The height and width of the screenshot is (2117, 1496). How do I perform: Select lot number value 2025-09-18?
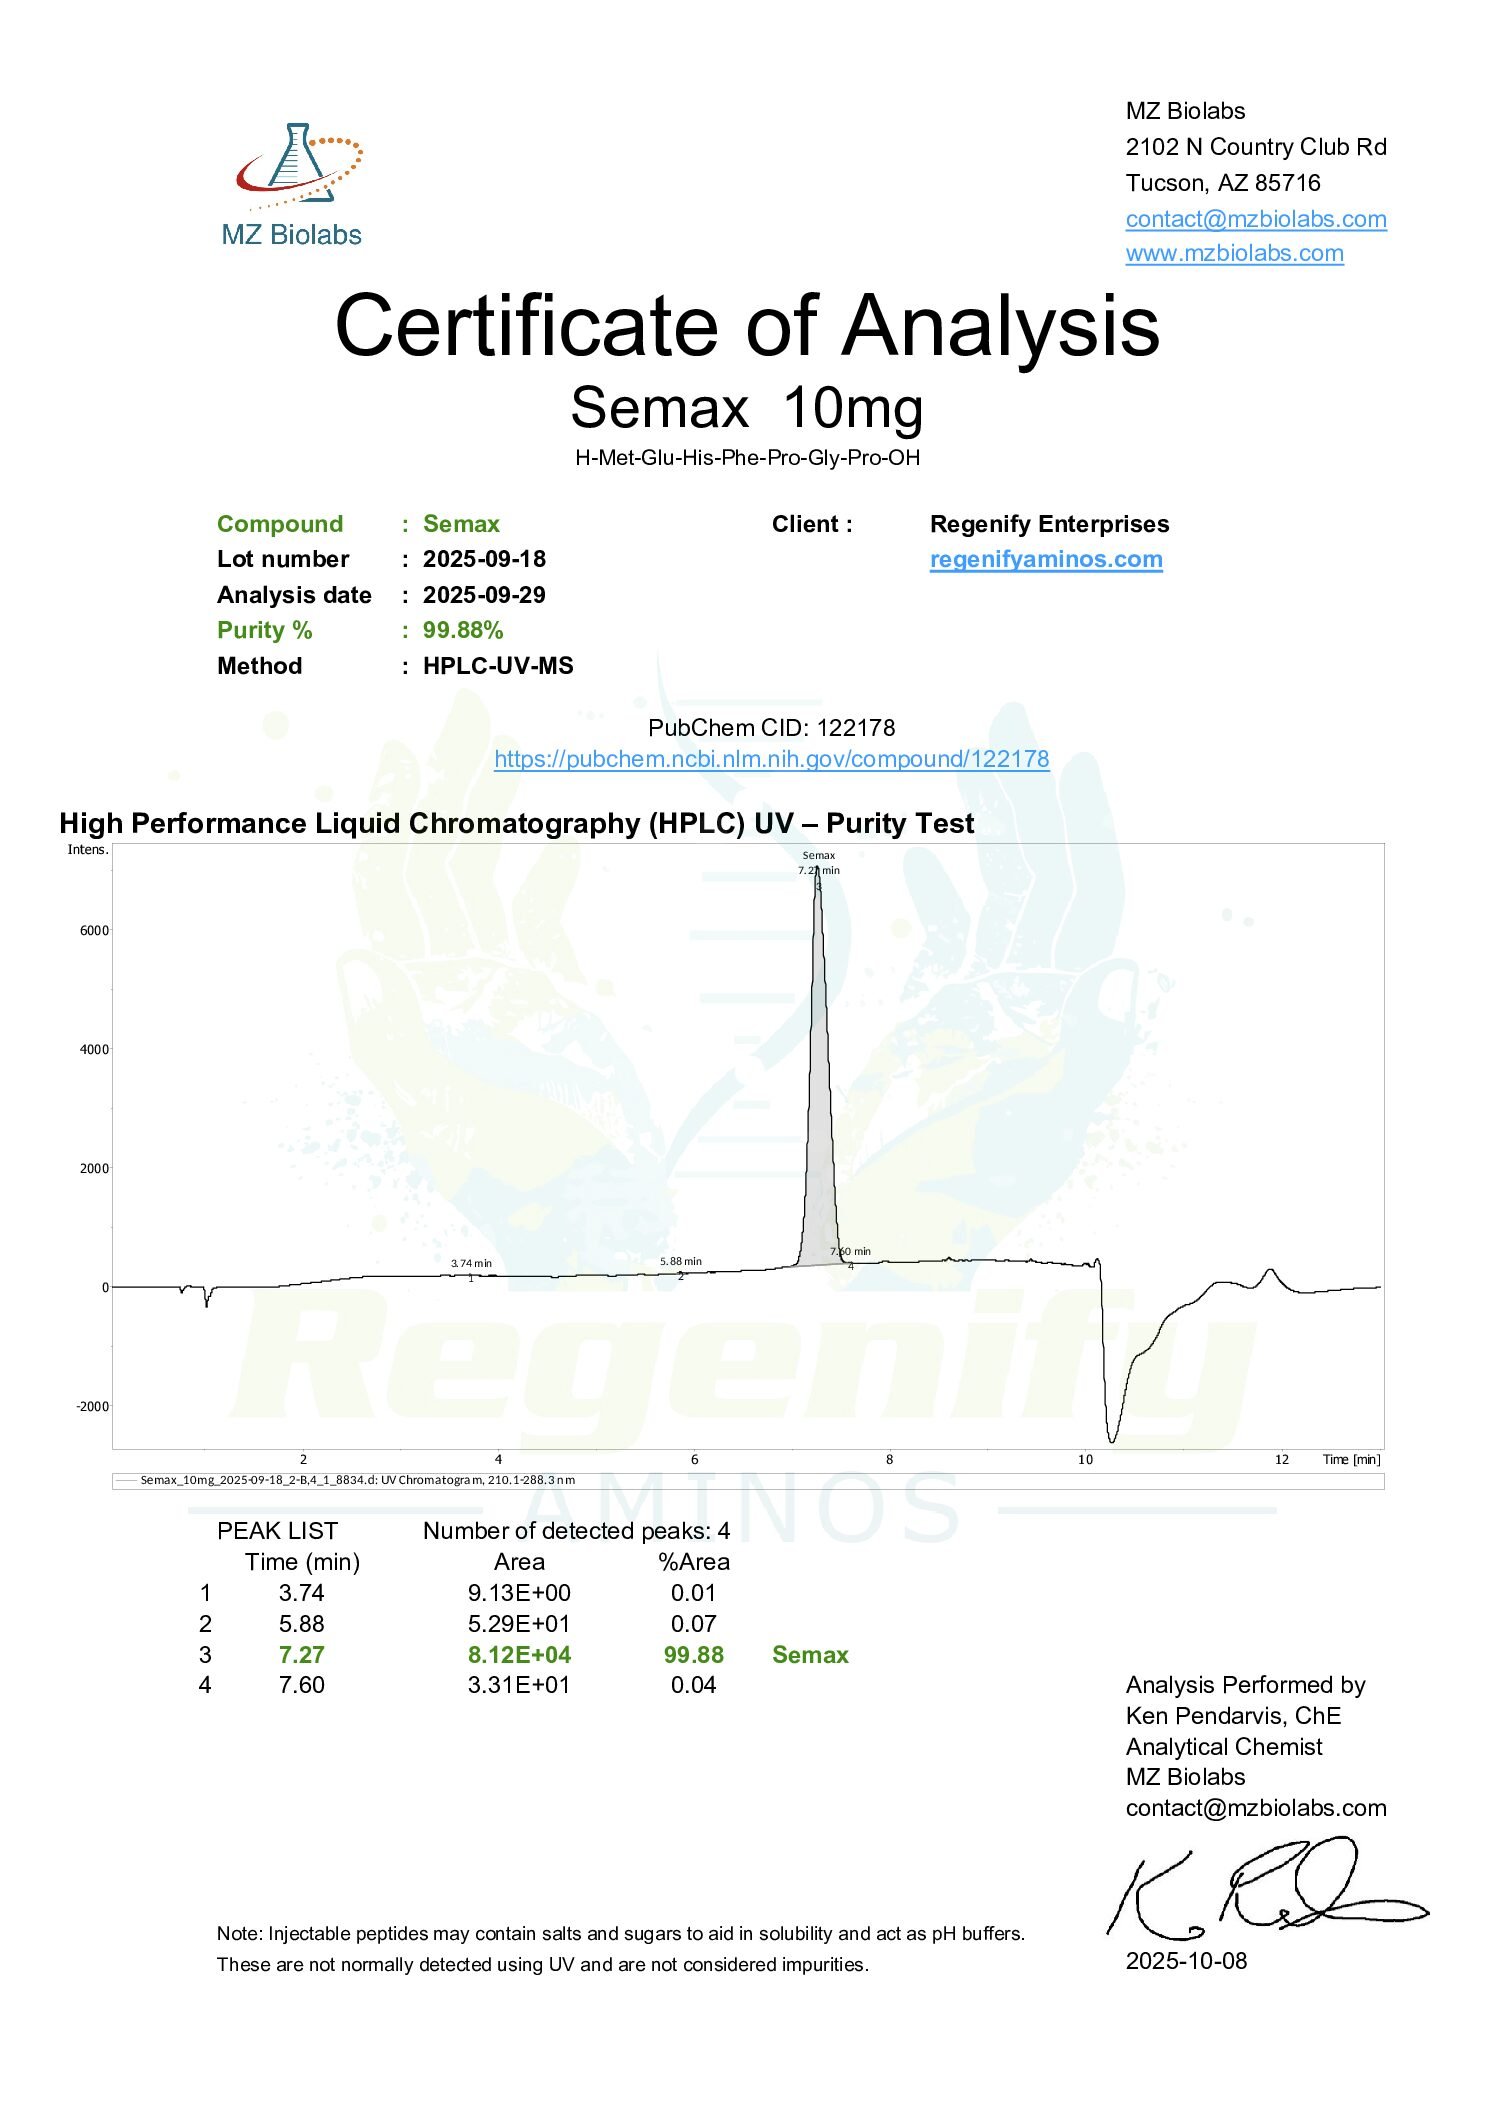click(x=484, y=559)
